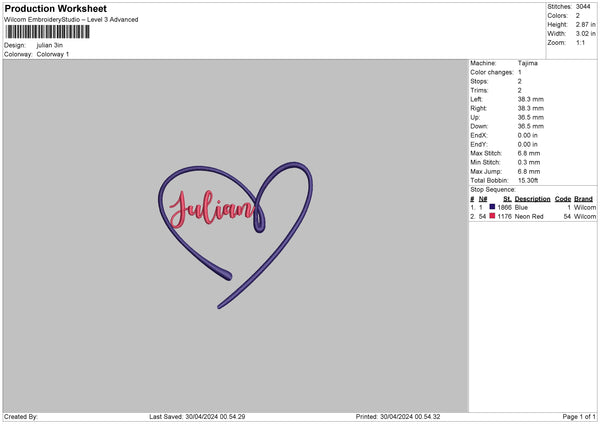Click the 'Max Jump:' label

click(486, 171)
